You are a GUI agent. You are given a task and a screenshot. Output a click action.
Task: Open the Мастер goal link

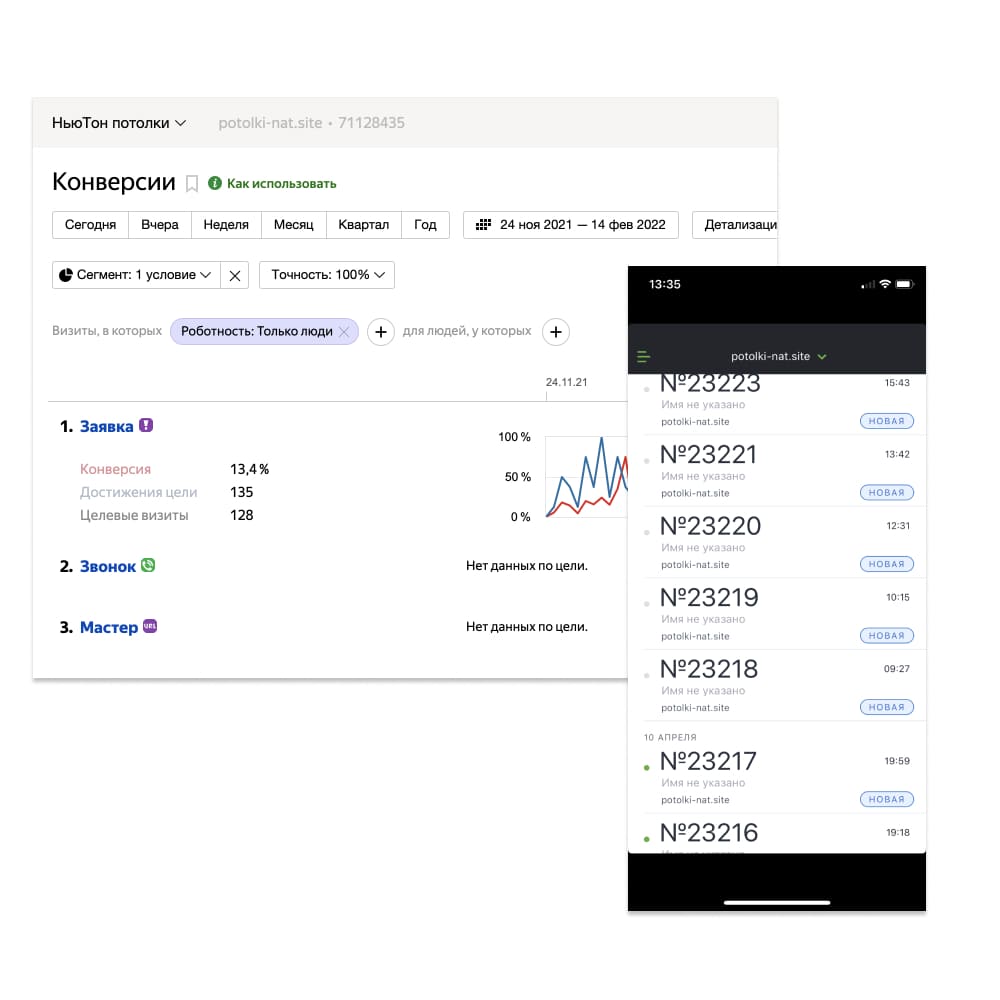[x=108, y=628]
